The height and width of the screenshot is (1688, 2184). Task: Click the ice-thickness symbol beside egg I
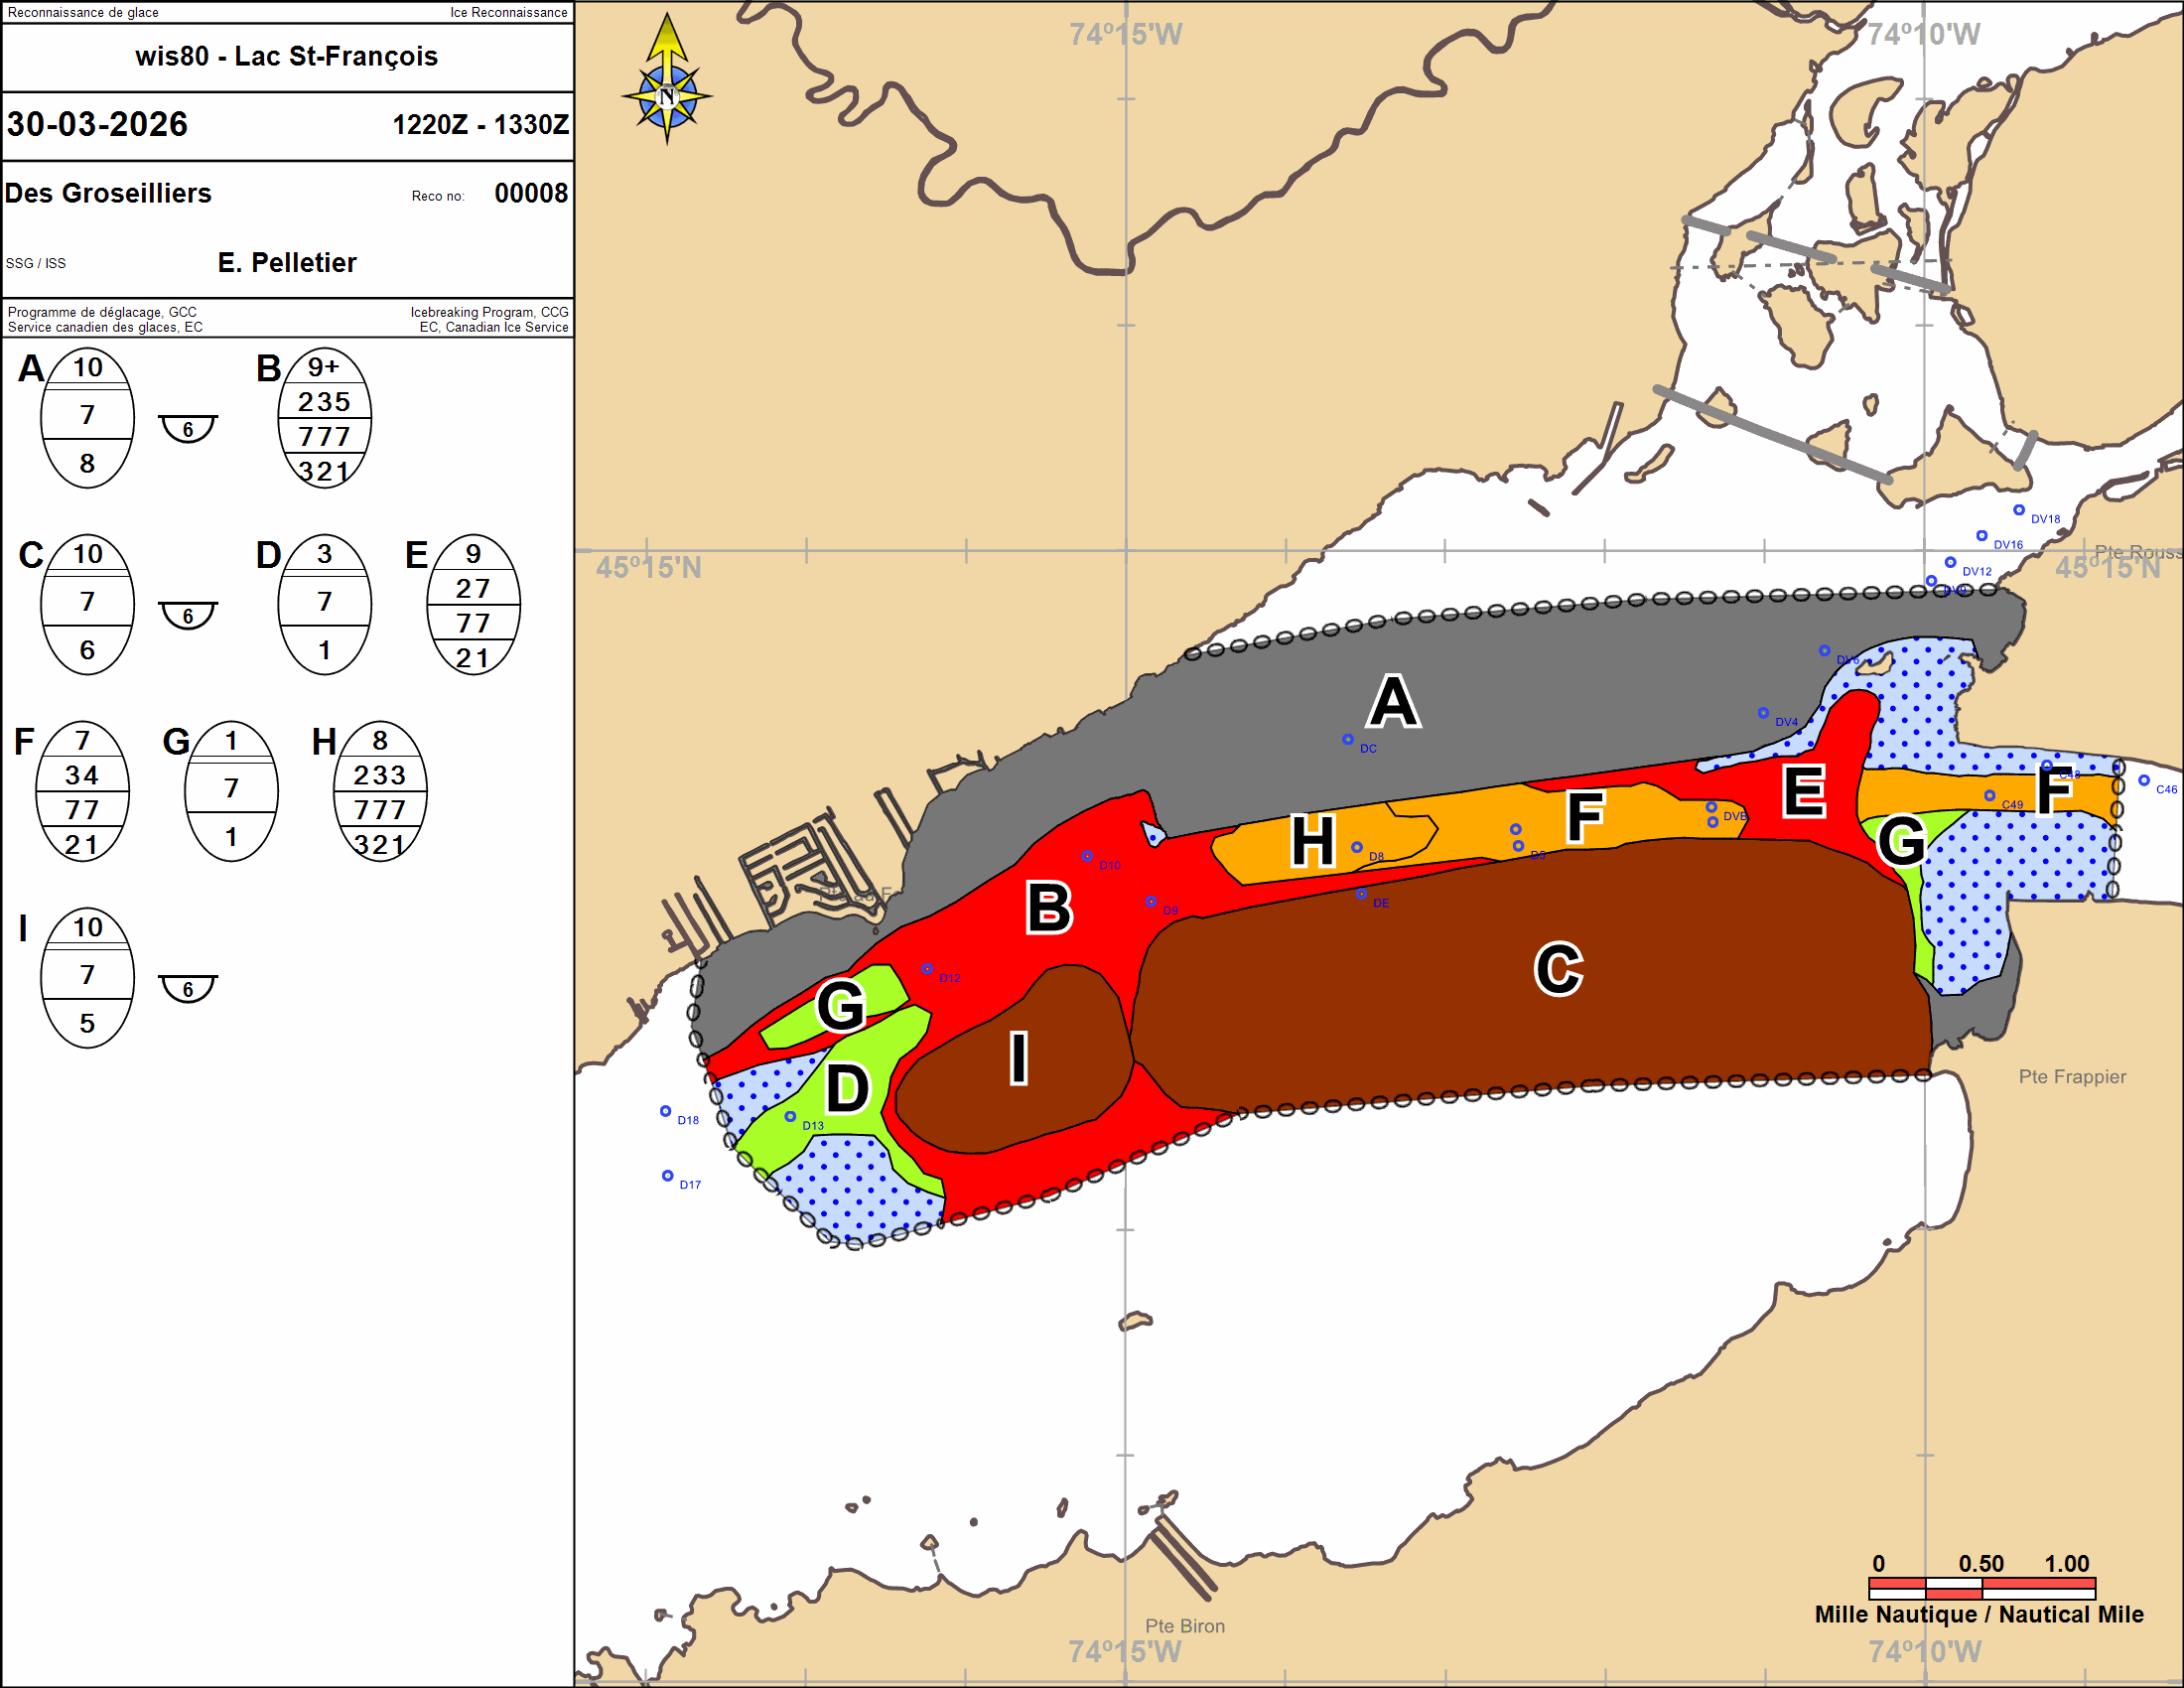coord(188,988)
